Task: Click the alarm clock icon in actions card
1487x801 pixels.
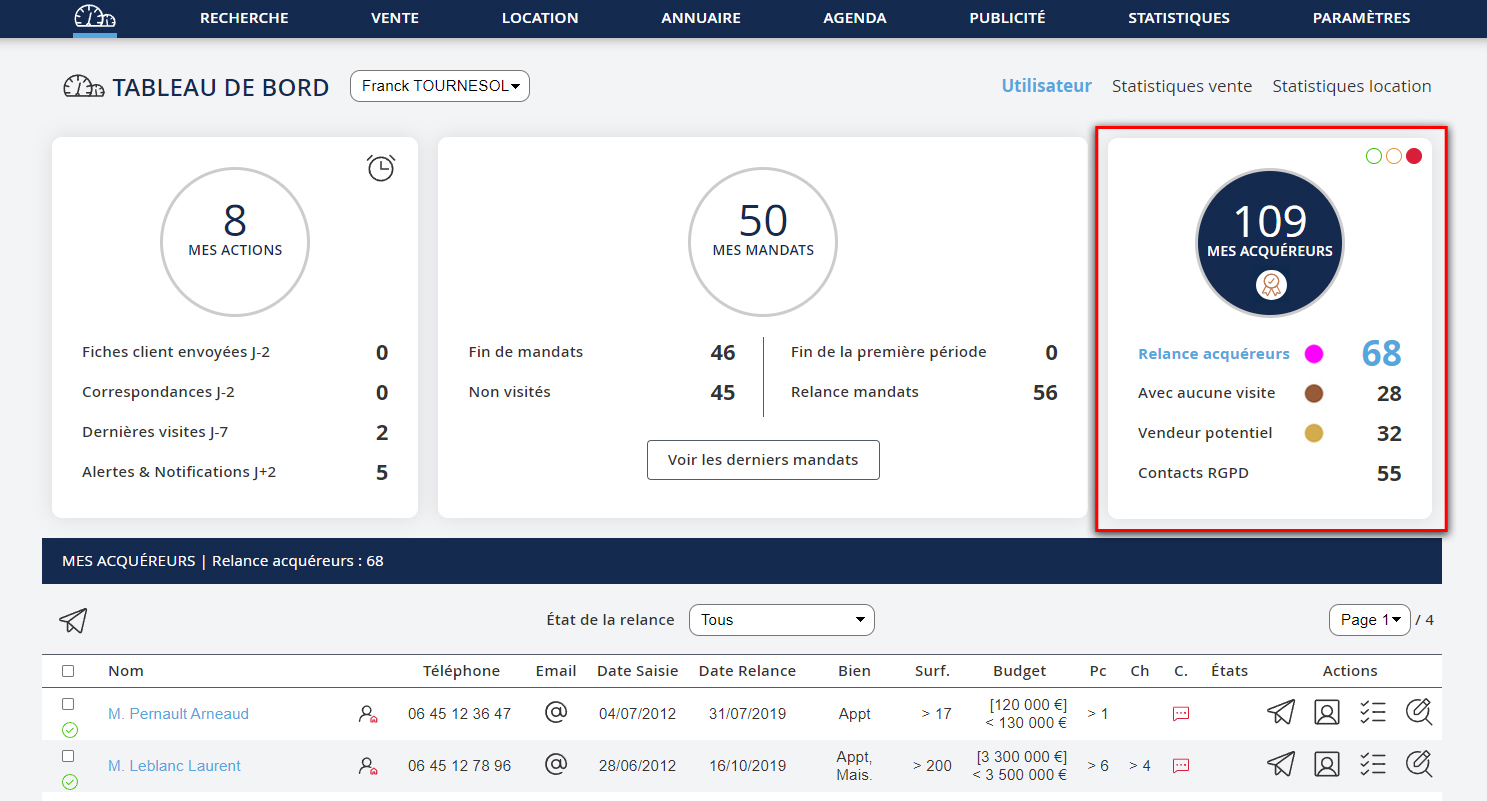Action: [381, 168]
